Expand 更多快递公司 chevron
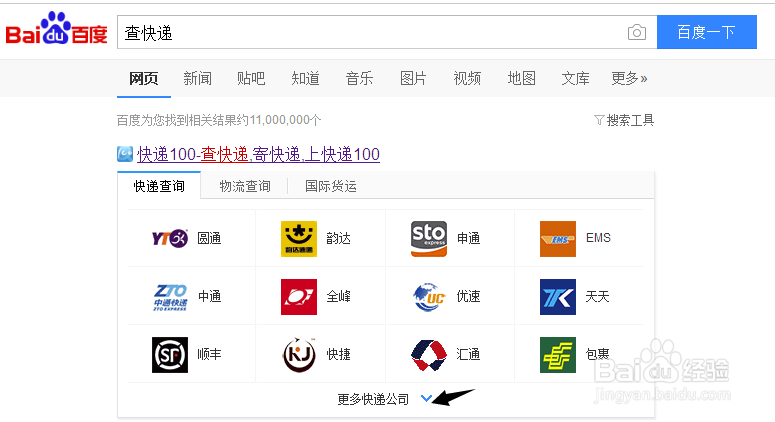Viewport: 775px width, 422px height. [x=426, y=398]
